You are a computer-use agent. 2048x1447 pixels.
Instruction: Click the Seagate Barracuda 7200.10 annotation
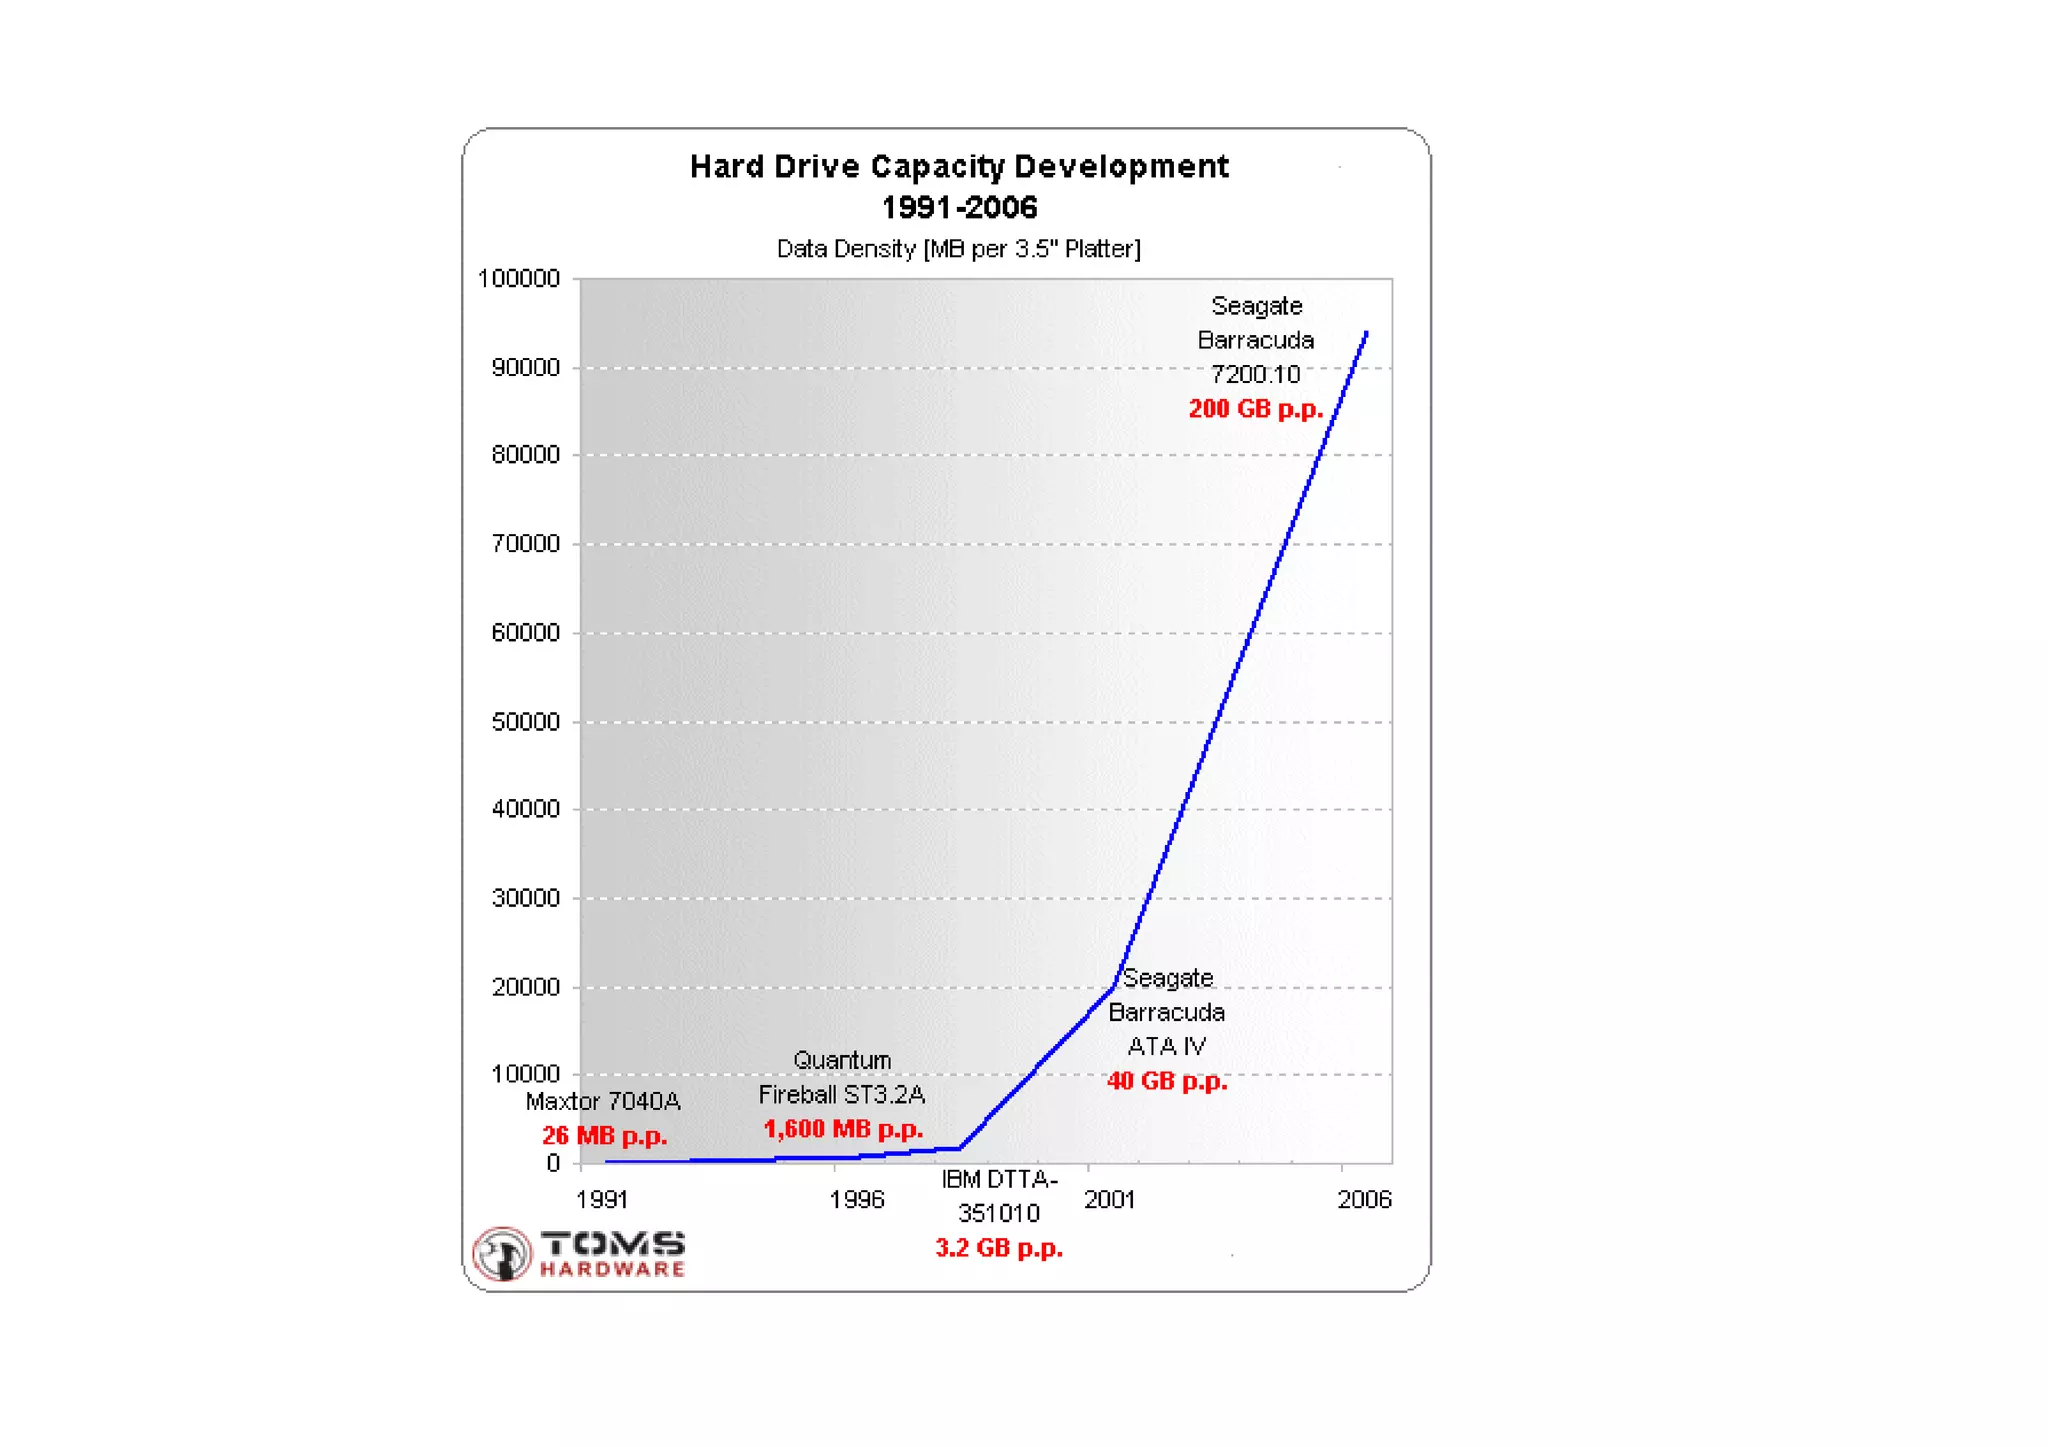[x=1255, y=340]
